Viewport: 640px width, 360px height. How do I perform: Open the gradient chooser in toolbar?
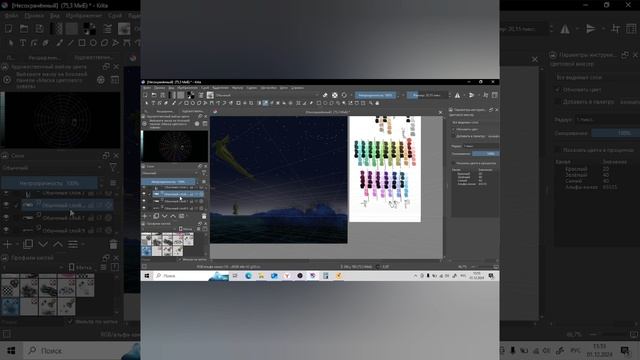(x=172, y=95)
